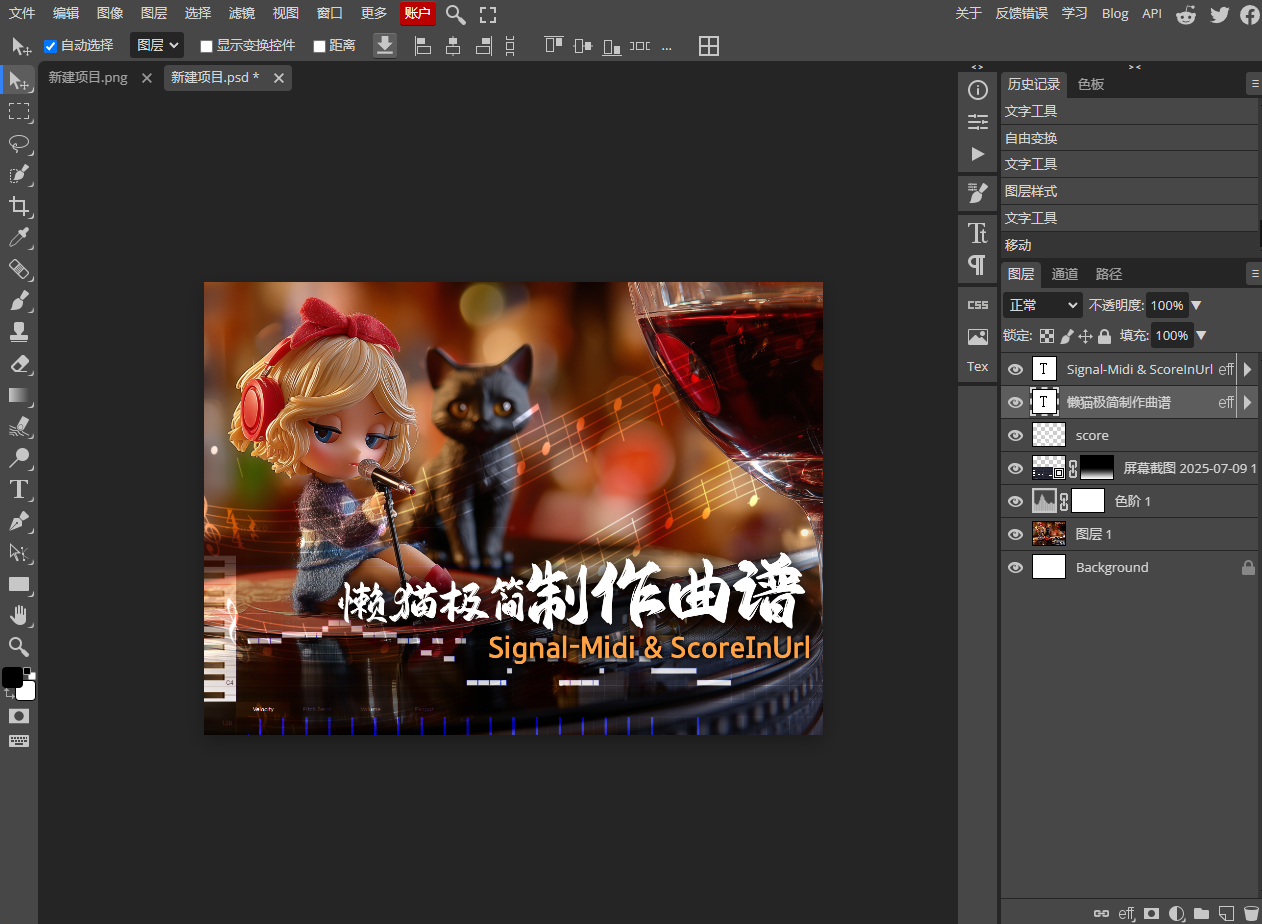
Task: Switch to the 新建项目.png tab
Action: [88, 78]
